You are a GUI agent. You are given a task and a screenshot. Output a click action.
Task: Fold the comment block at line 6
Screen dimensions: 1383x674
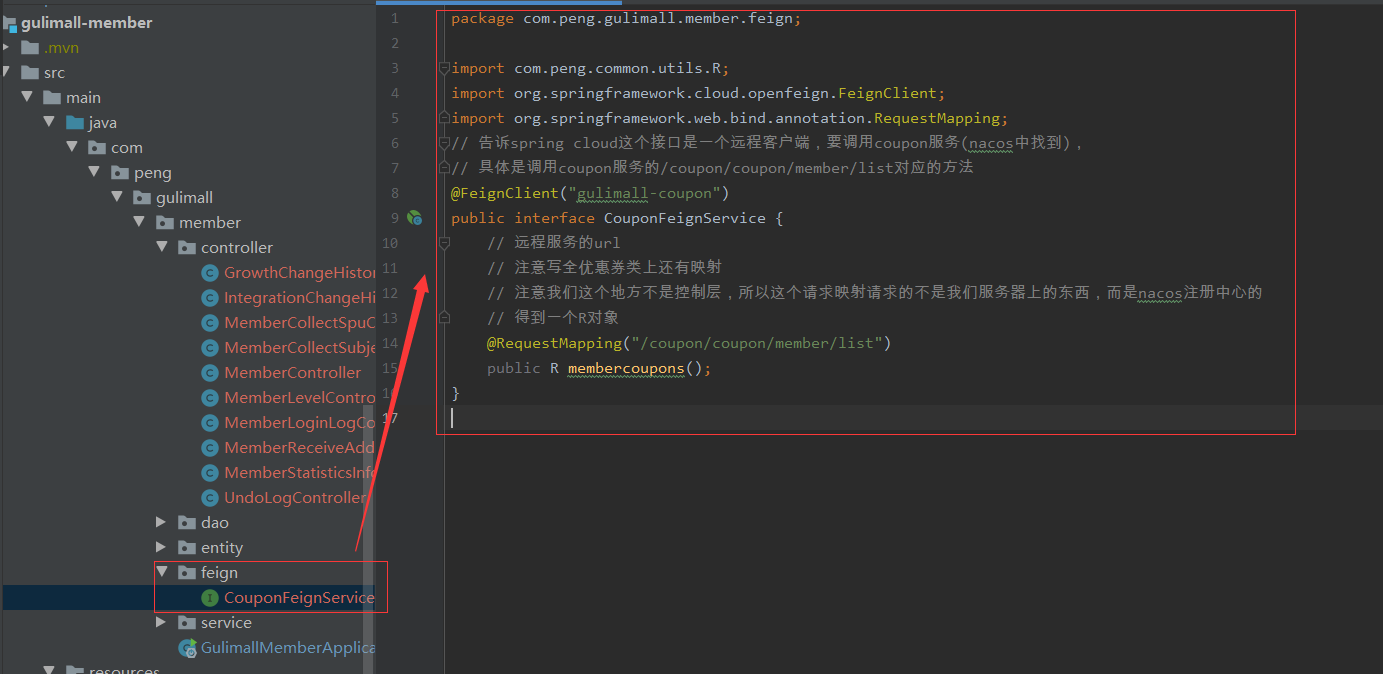444,143
